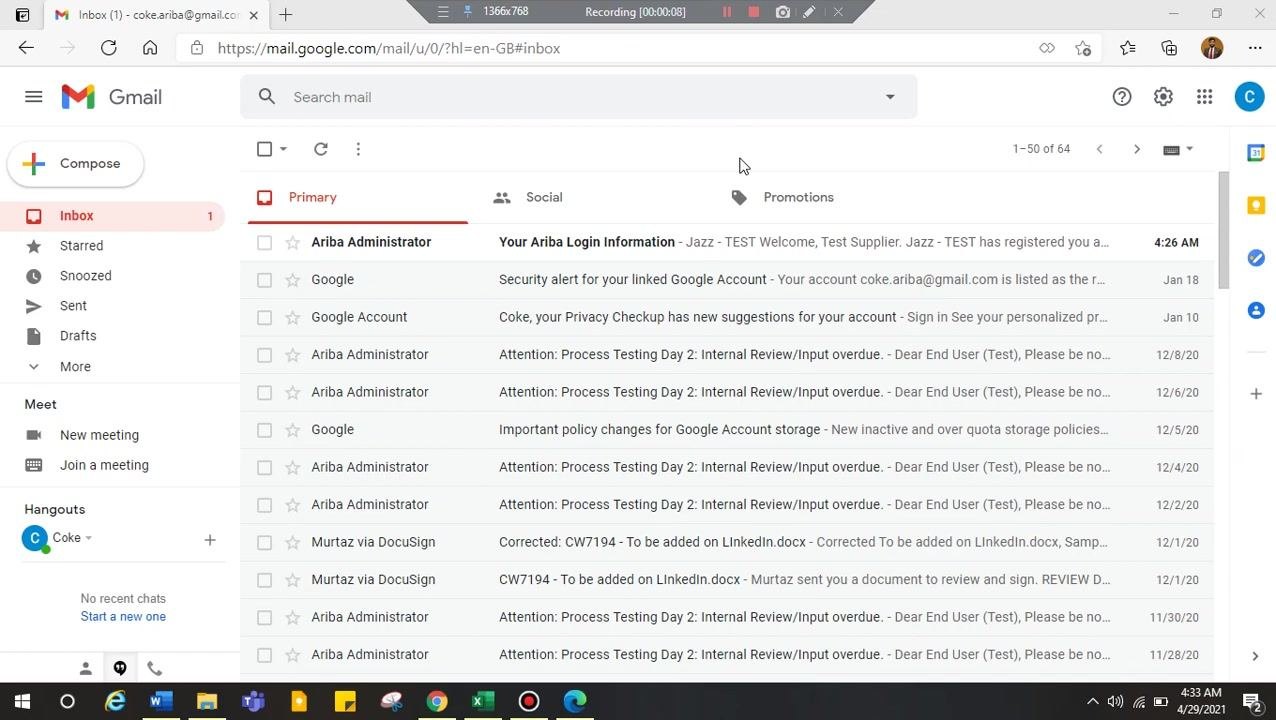Select the Your Ariba Login Information email checkbox
This screenshot has height=720, width=1276.
pos(264,242)
